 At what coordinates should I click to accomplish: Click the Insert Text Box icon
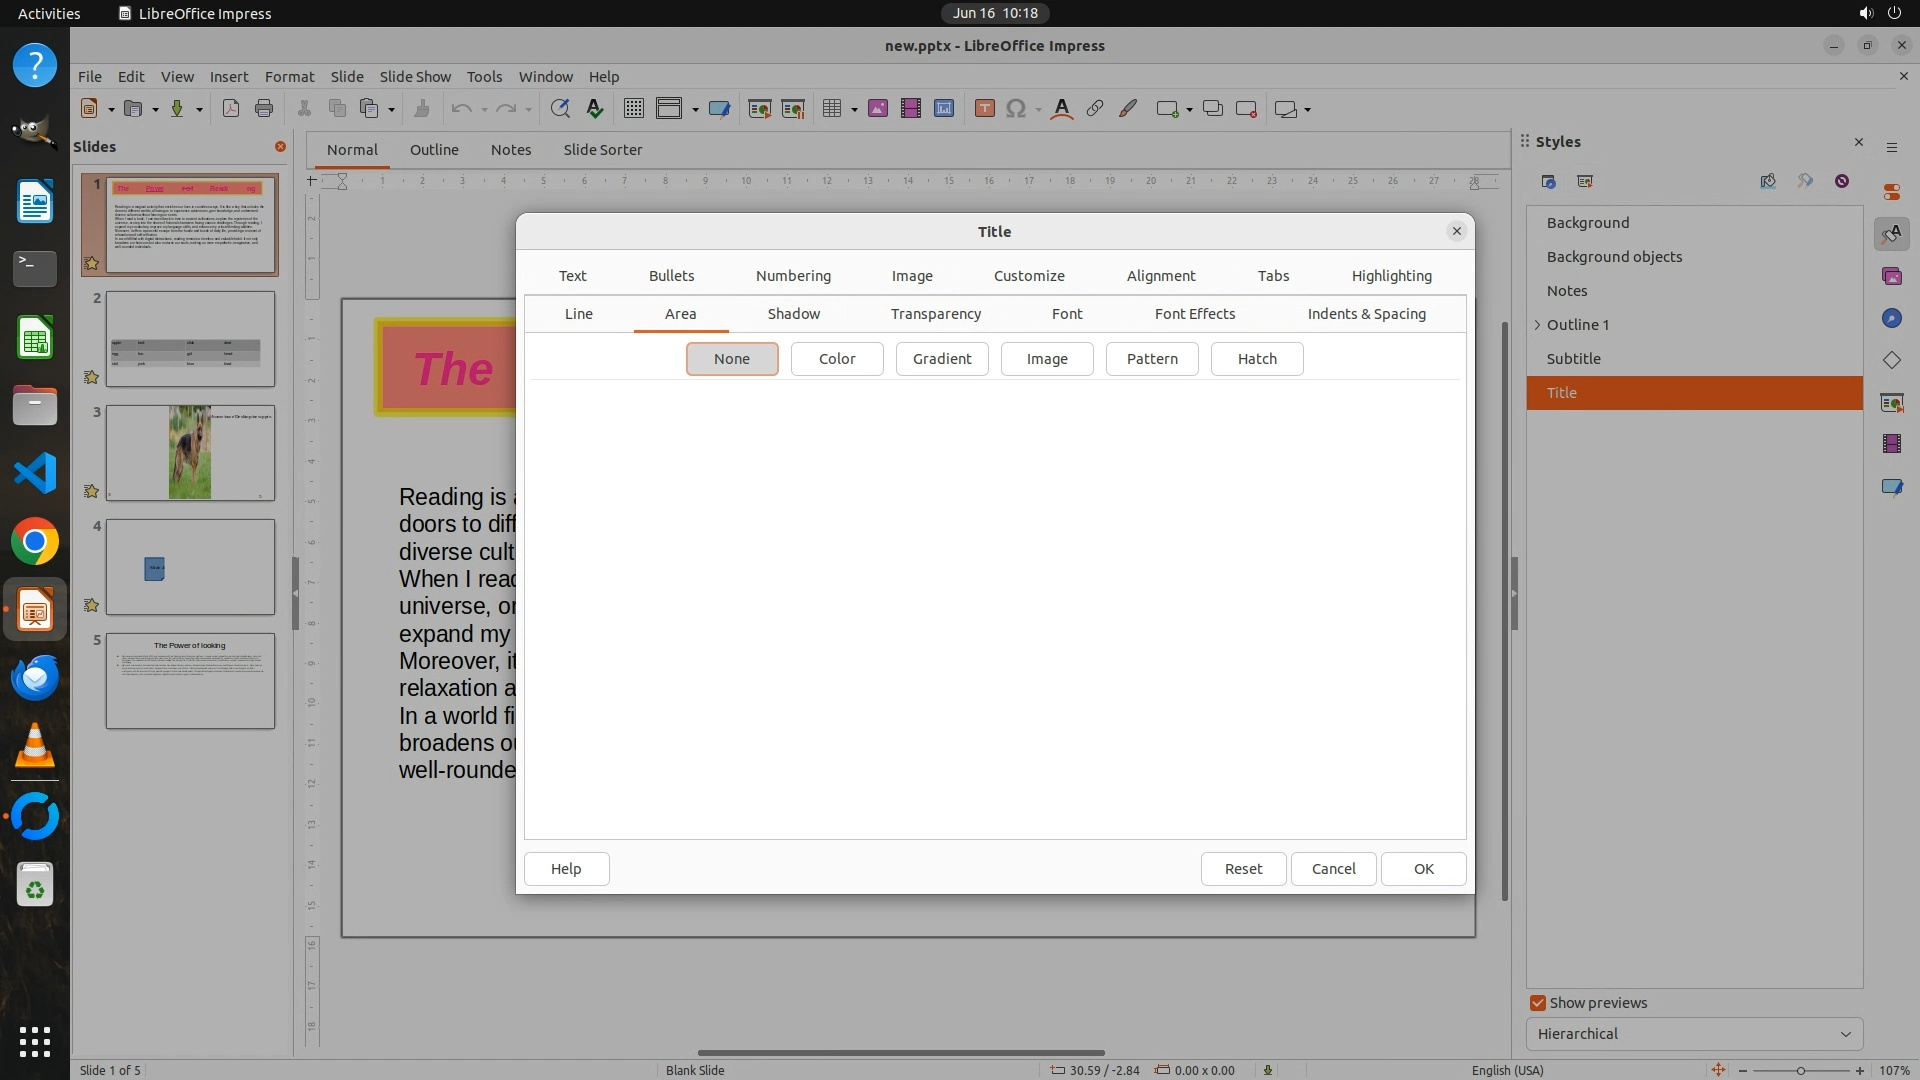click(x=984, y=109)
